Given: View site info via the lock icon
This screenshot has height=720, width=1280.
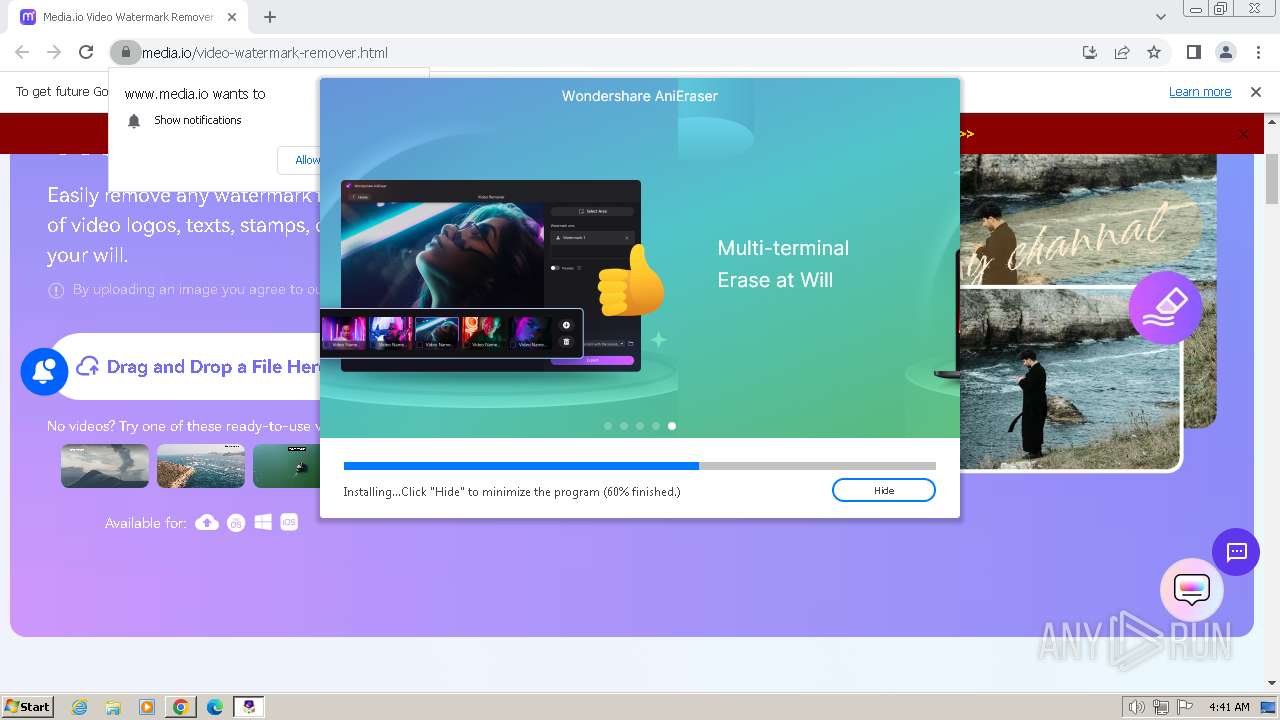Looking at the screenshot, I should pyautogui.click(x=124, y=52).
